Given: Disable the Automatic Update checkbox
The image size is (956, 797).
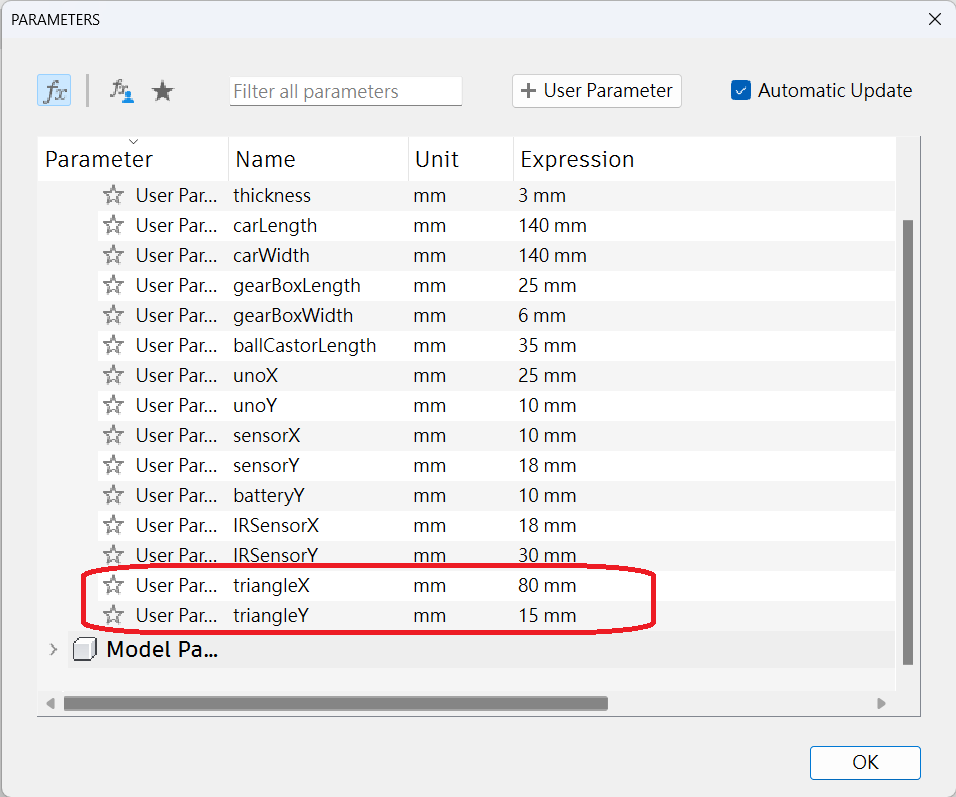Looking at the screenshot, I should tap(741, 91).
